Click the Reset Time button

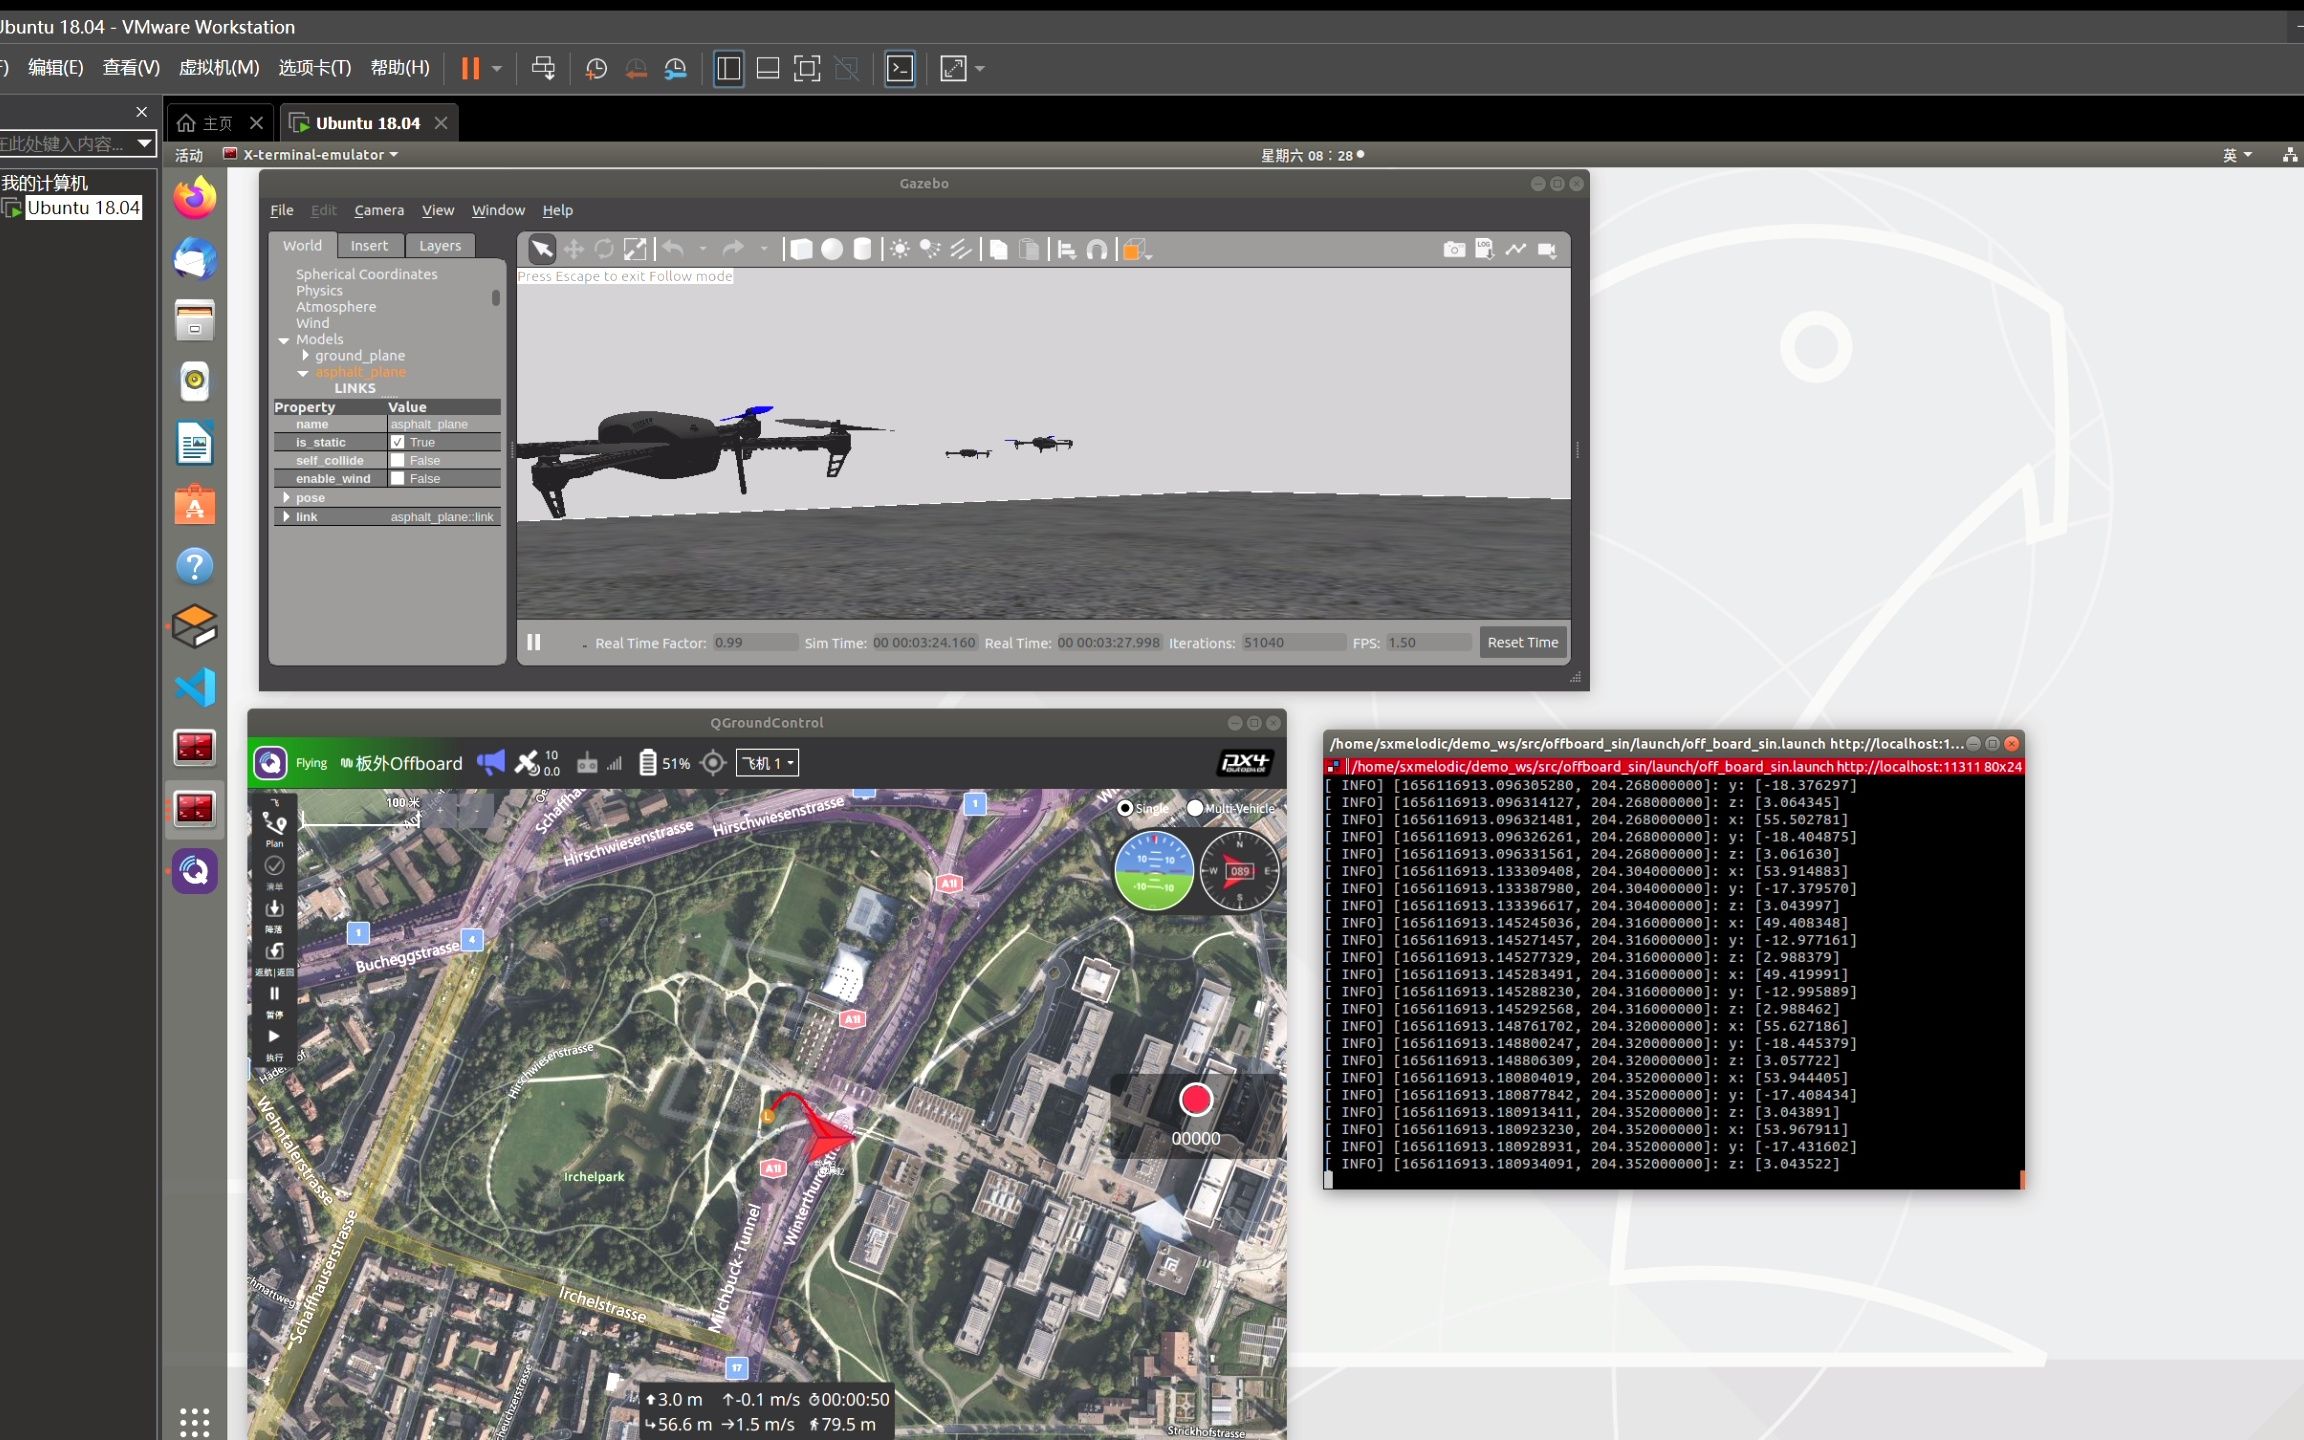pyautogui.click(x=1522, y=642)
